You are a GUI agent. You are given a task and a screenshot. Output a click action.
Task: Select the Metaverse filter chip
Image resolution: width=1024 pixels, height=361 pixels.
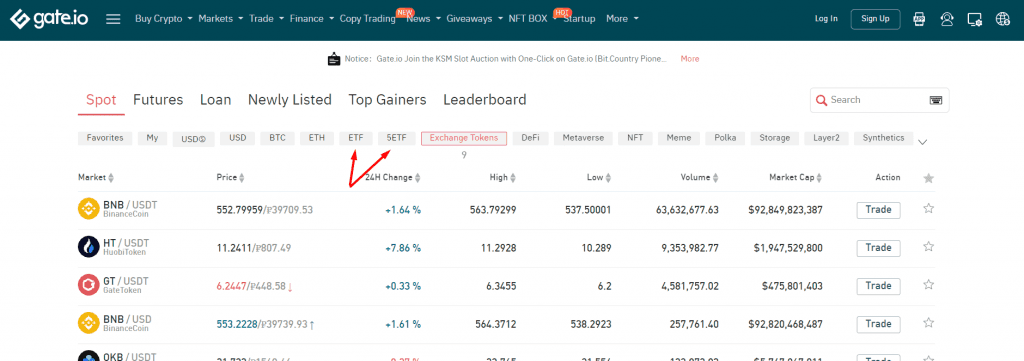tap(583, 138)
